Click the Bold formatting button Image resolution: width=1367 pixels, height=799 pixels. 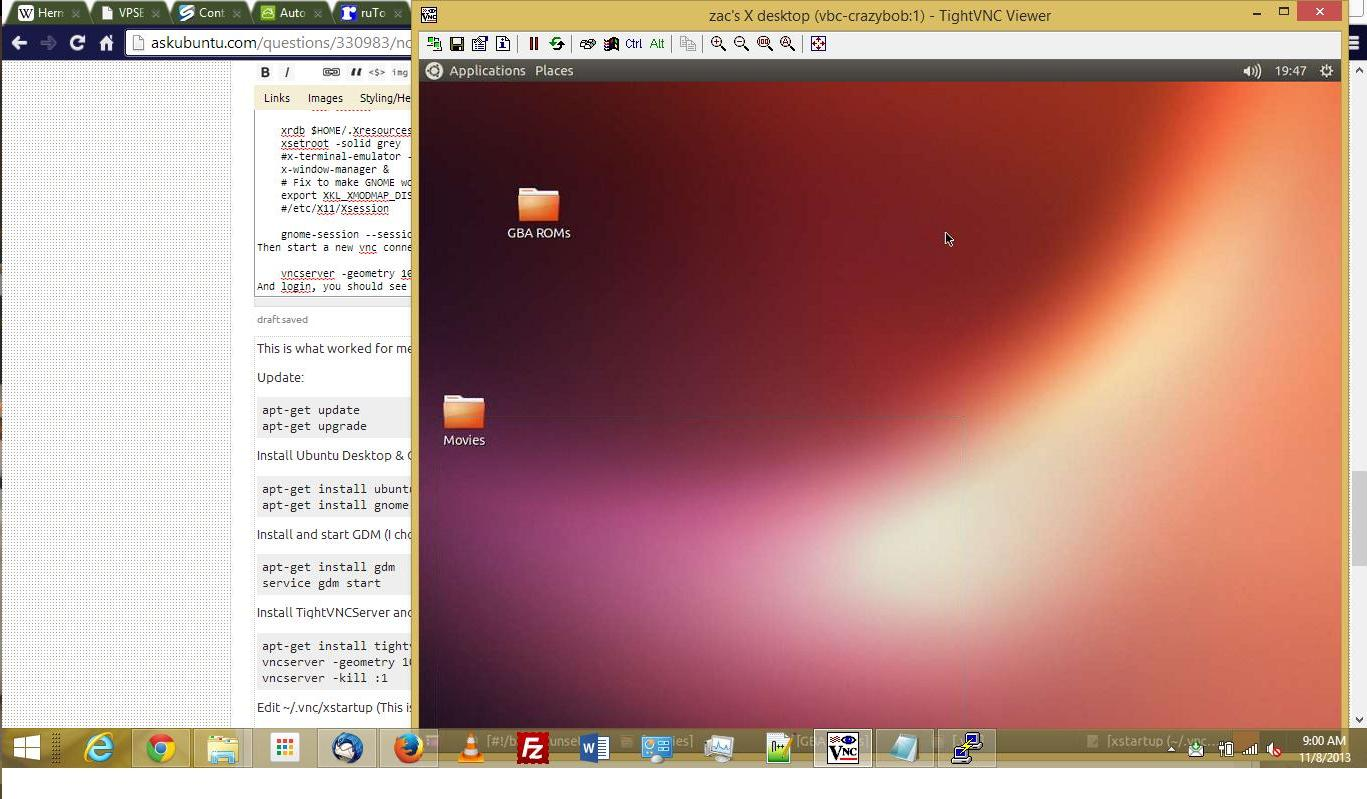click(265, 72)
